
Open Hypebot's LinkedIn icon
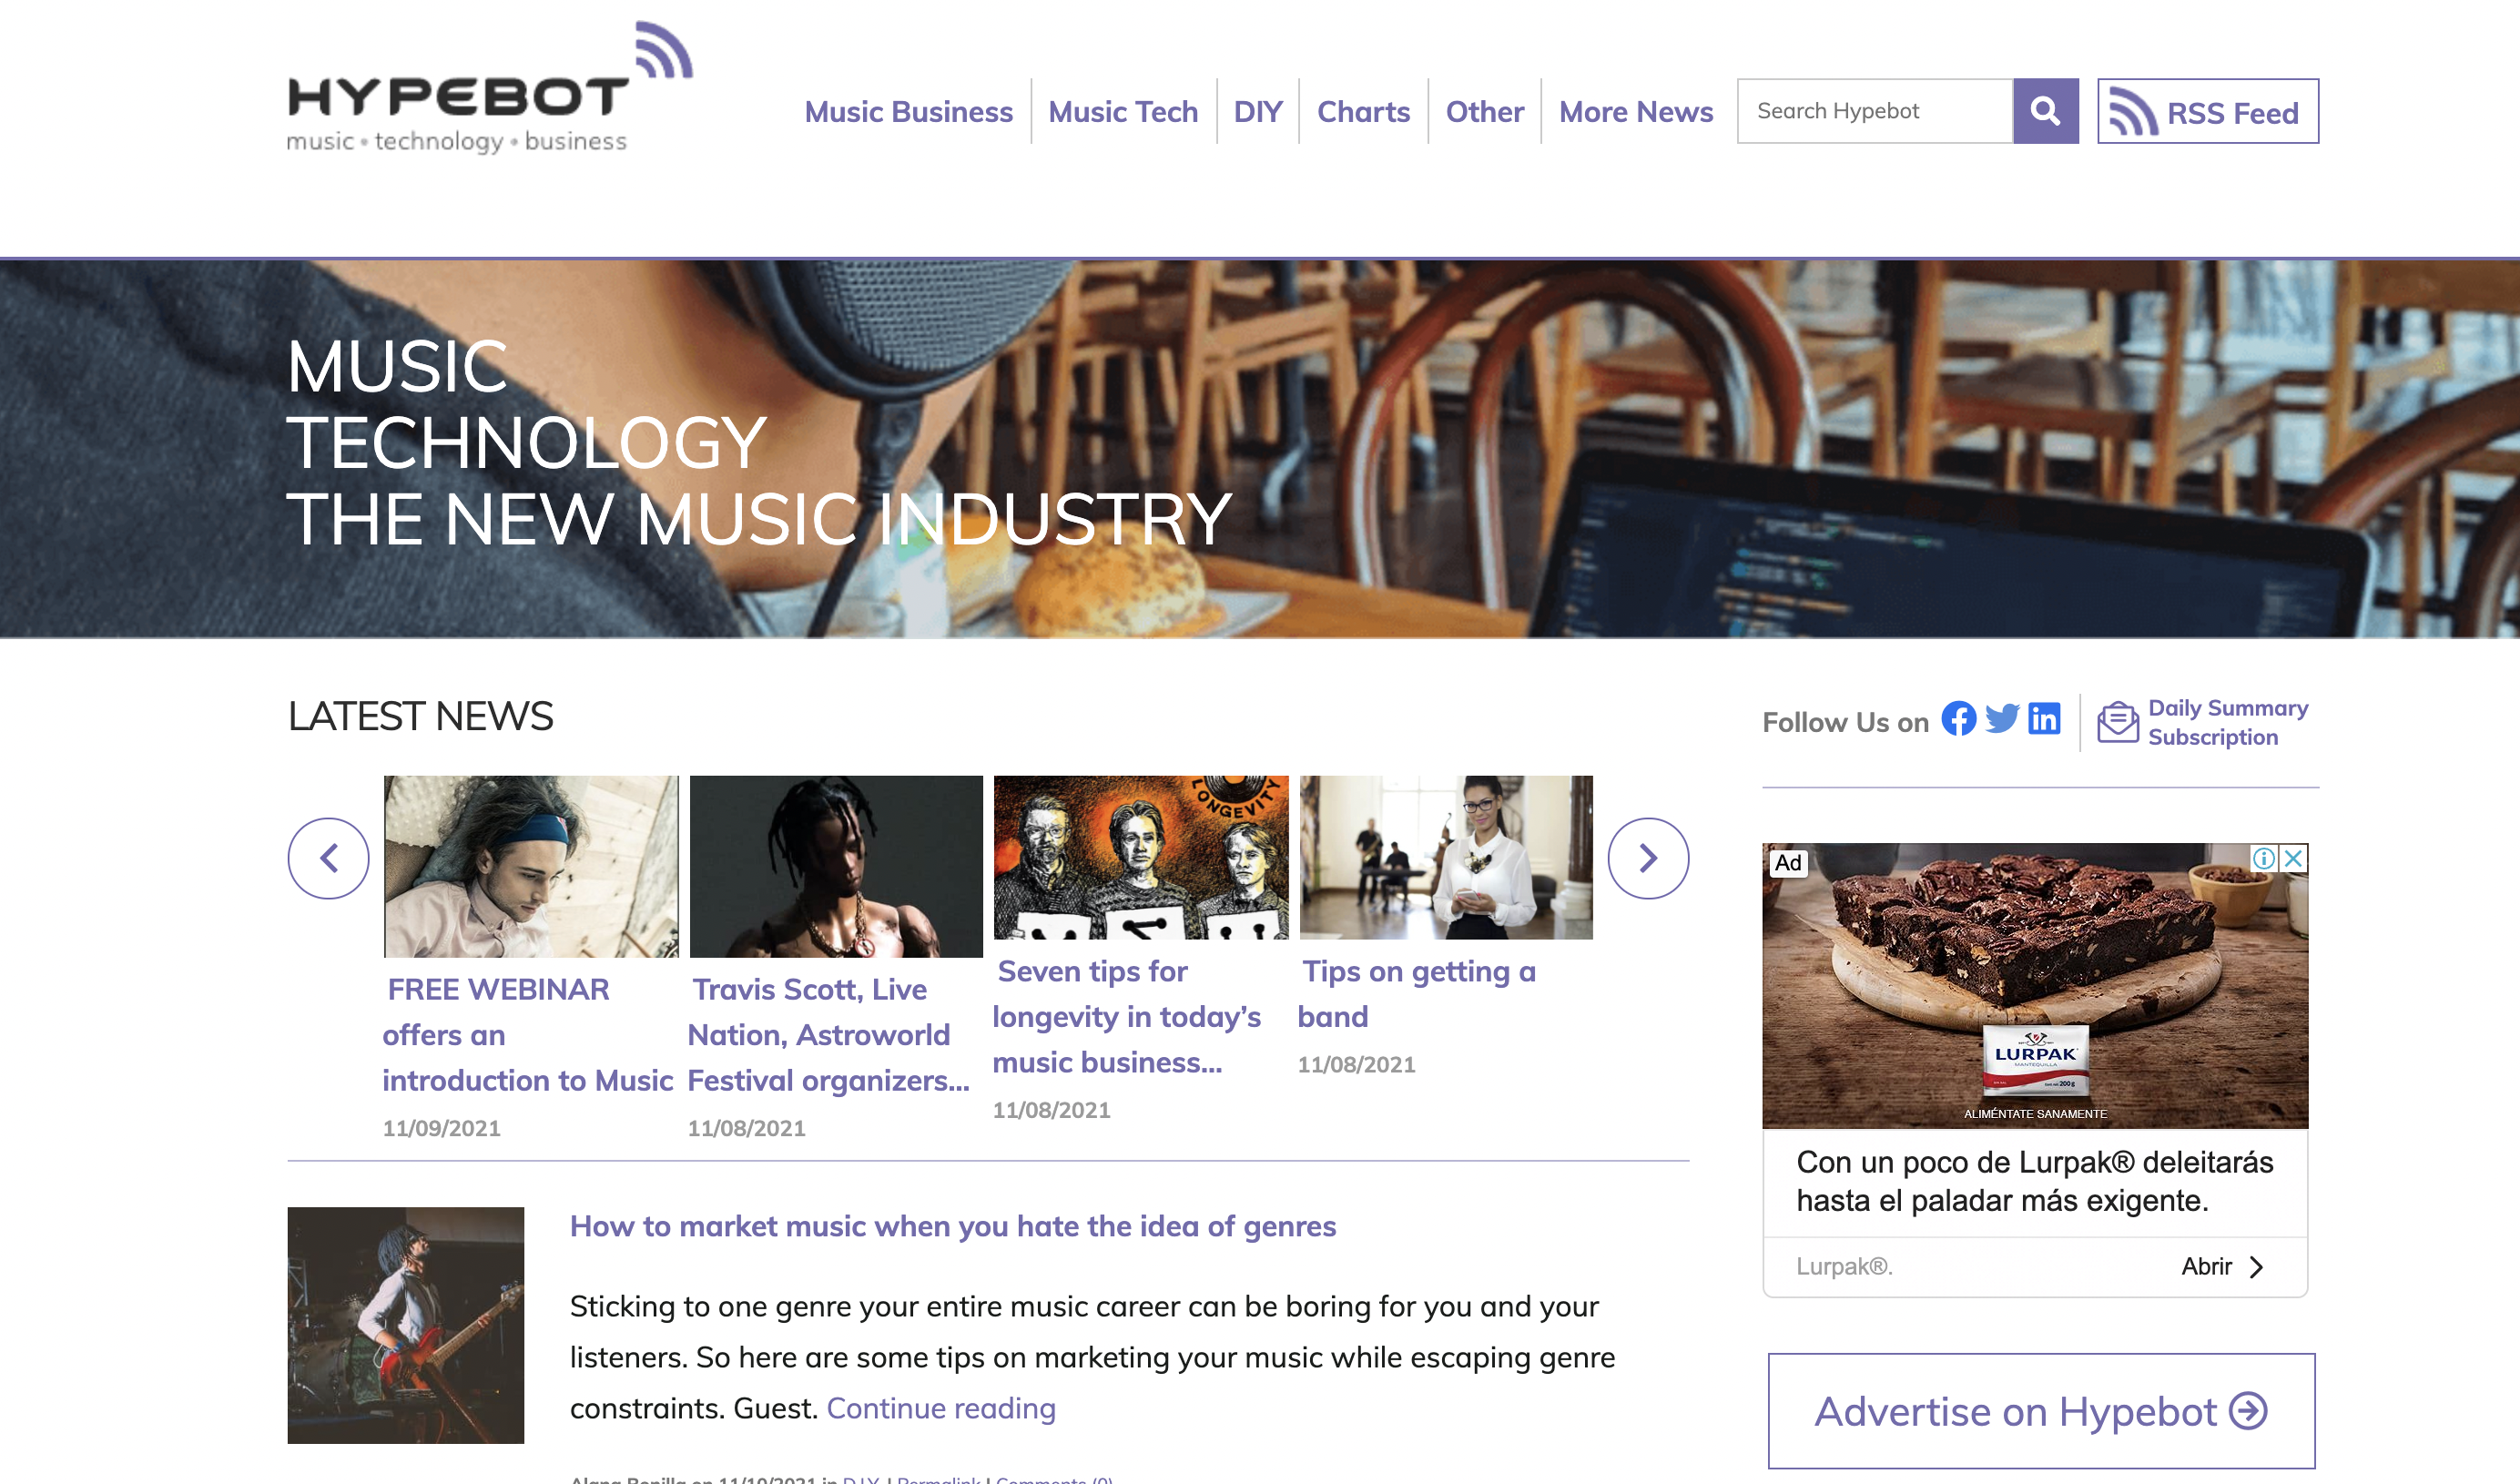click(x=2044, y=718)
